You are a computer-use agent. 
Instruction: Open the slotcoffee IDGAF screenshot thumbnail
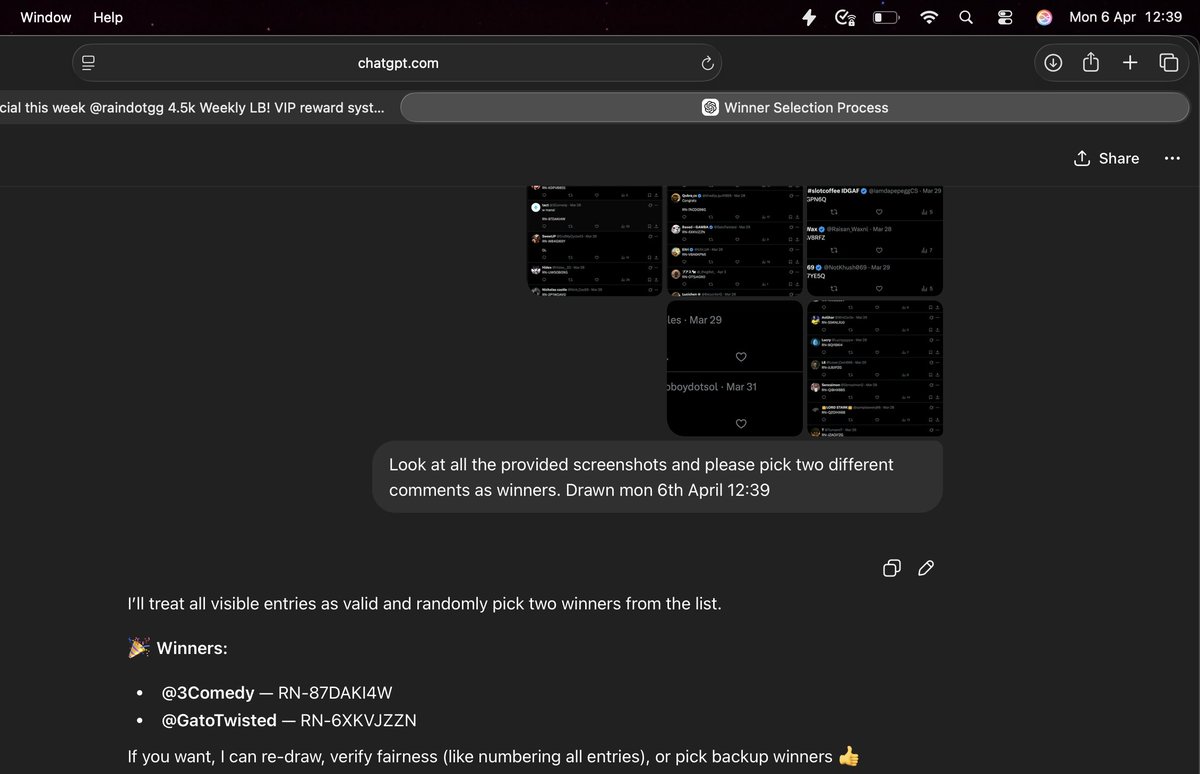coord(875,241)
